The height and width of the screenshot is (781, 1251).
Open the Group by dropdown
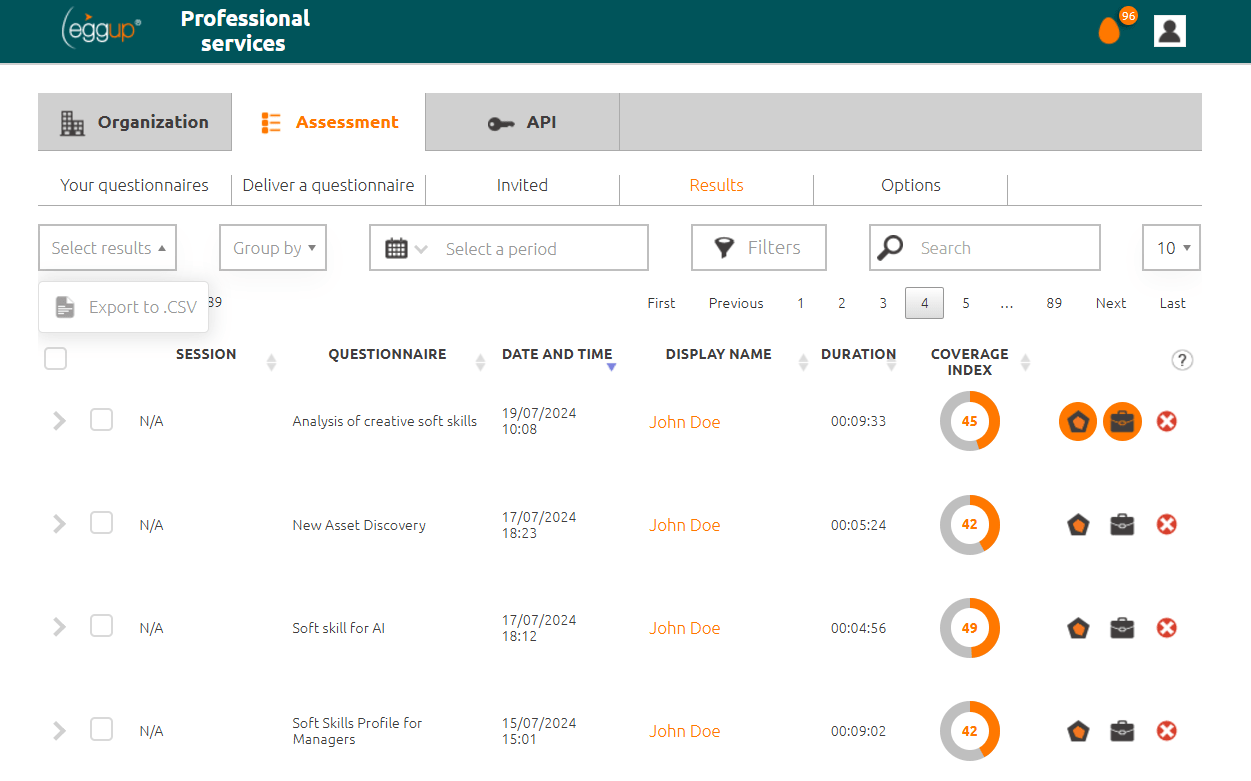click(273, 248)
